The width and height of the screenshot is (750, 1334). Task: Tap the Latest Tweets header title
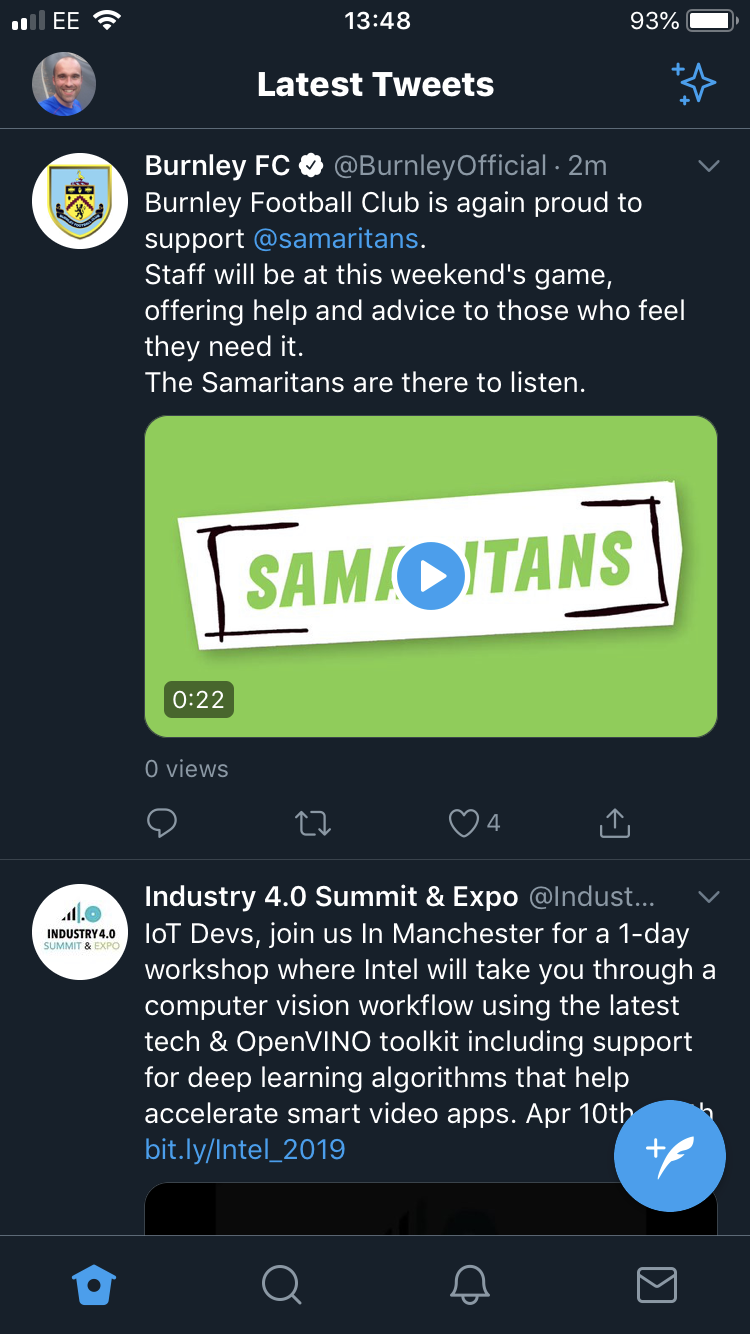tap(375, 85)
